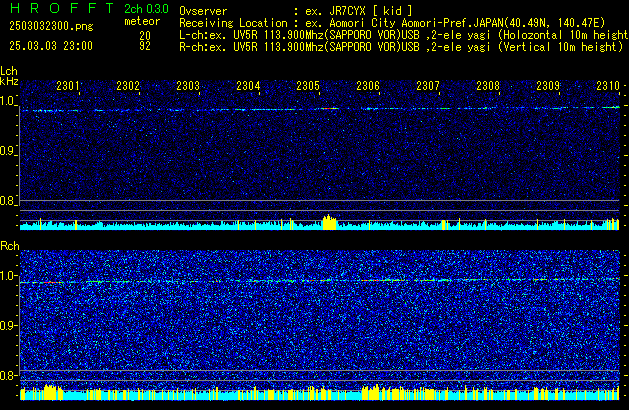629x410 pixels.
Task: Click the Rch channel label
Action: 10,246
